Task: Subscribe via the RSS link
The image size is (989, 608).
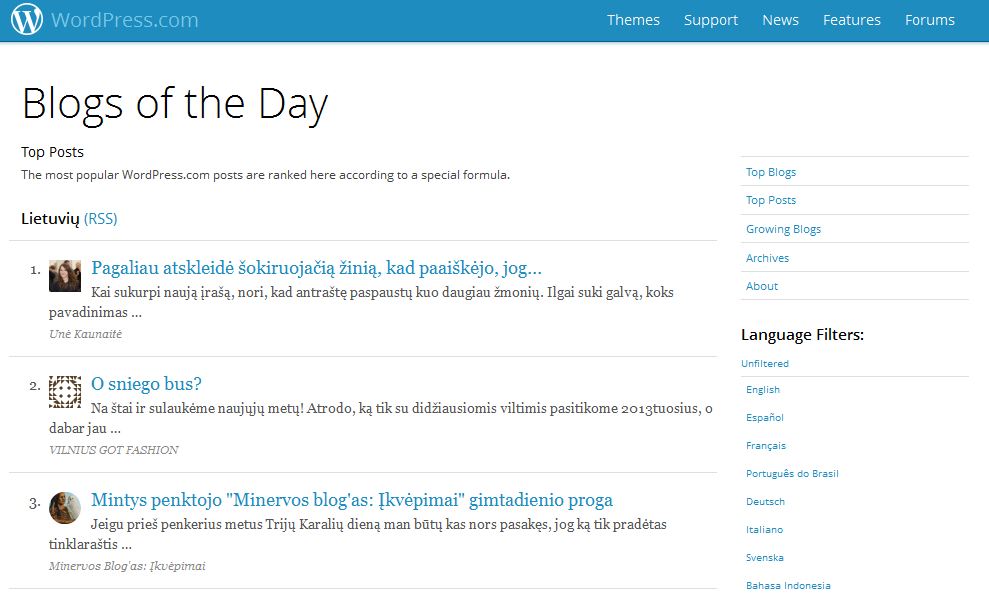Action: (100, 218)
